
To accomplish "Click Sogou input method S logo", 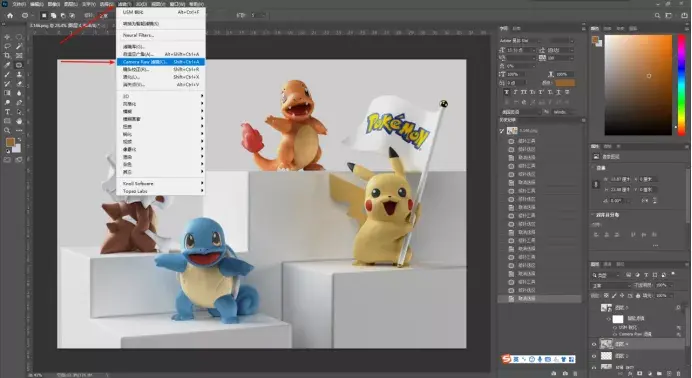I will [x=506, y=359].
